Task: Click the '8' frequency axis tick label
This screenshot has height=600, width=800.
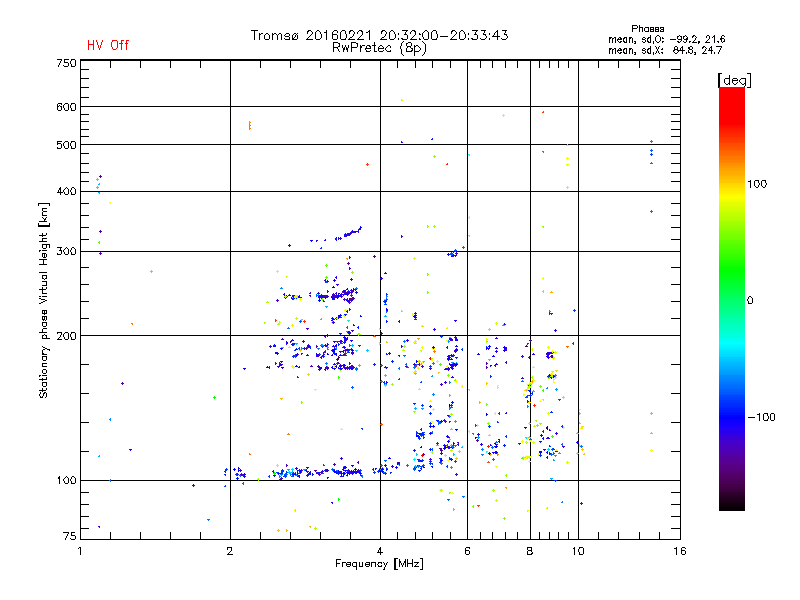Action: [x=530, y=551]
